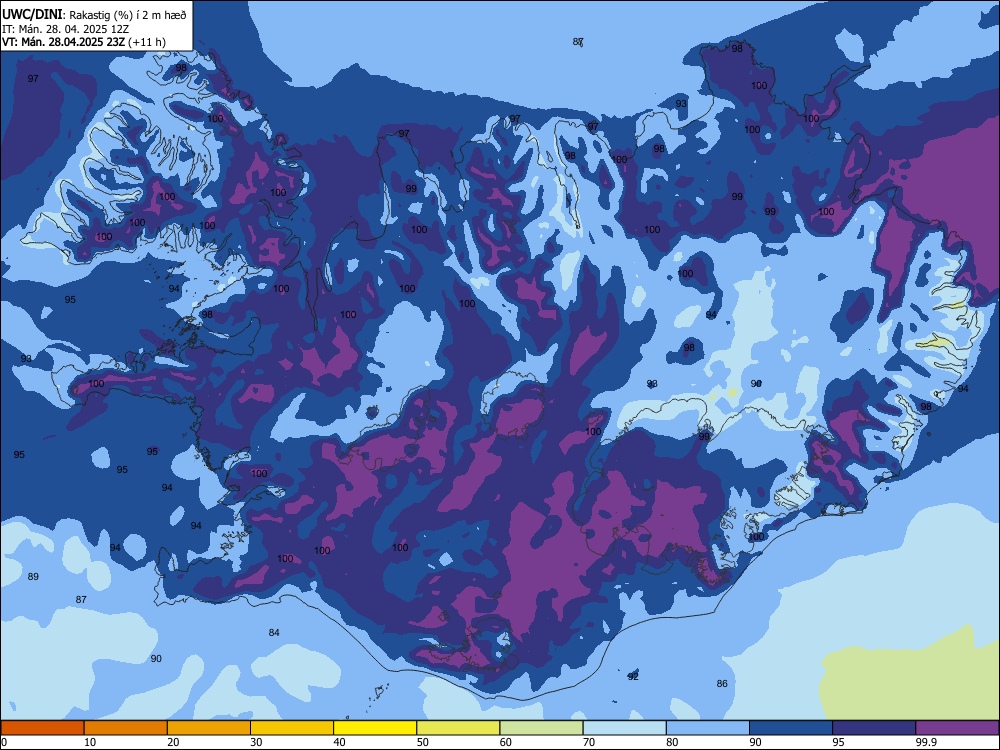Click the map value '92' offshore in the south
This screenshot has width=1000, height=750.
pos(633,677)
